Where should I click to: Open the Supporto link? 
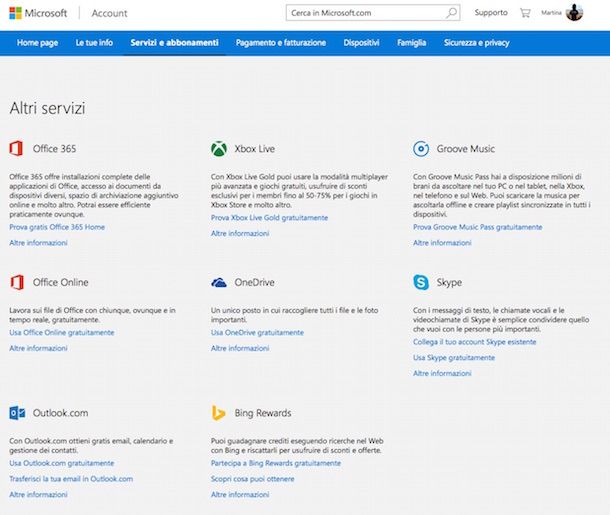pyautogui.click(x=491, y=12)
